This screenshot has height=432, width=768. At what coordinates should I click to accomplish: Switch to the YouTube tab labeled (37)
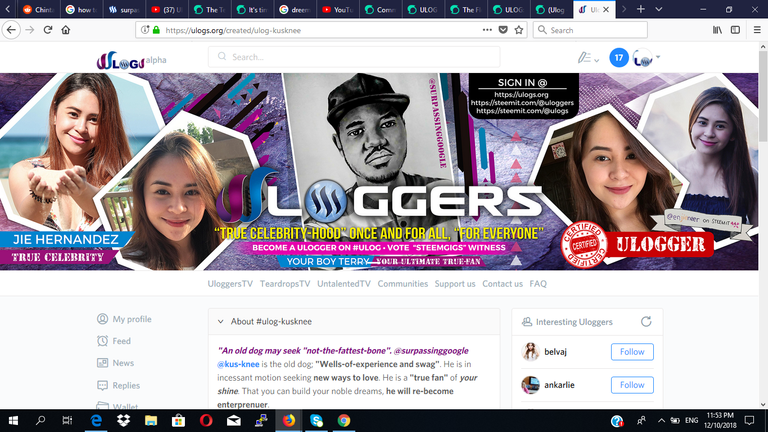167,9
